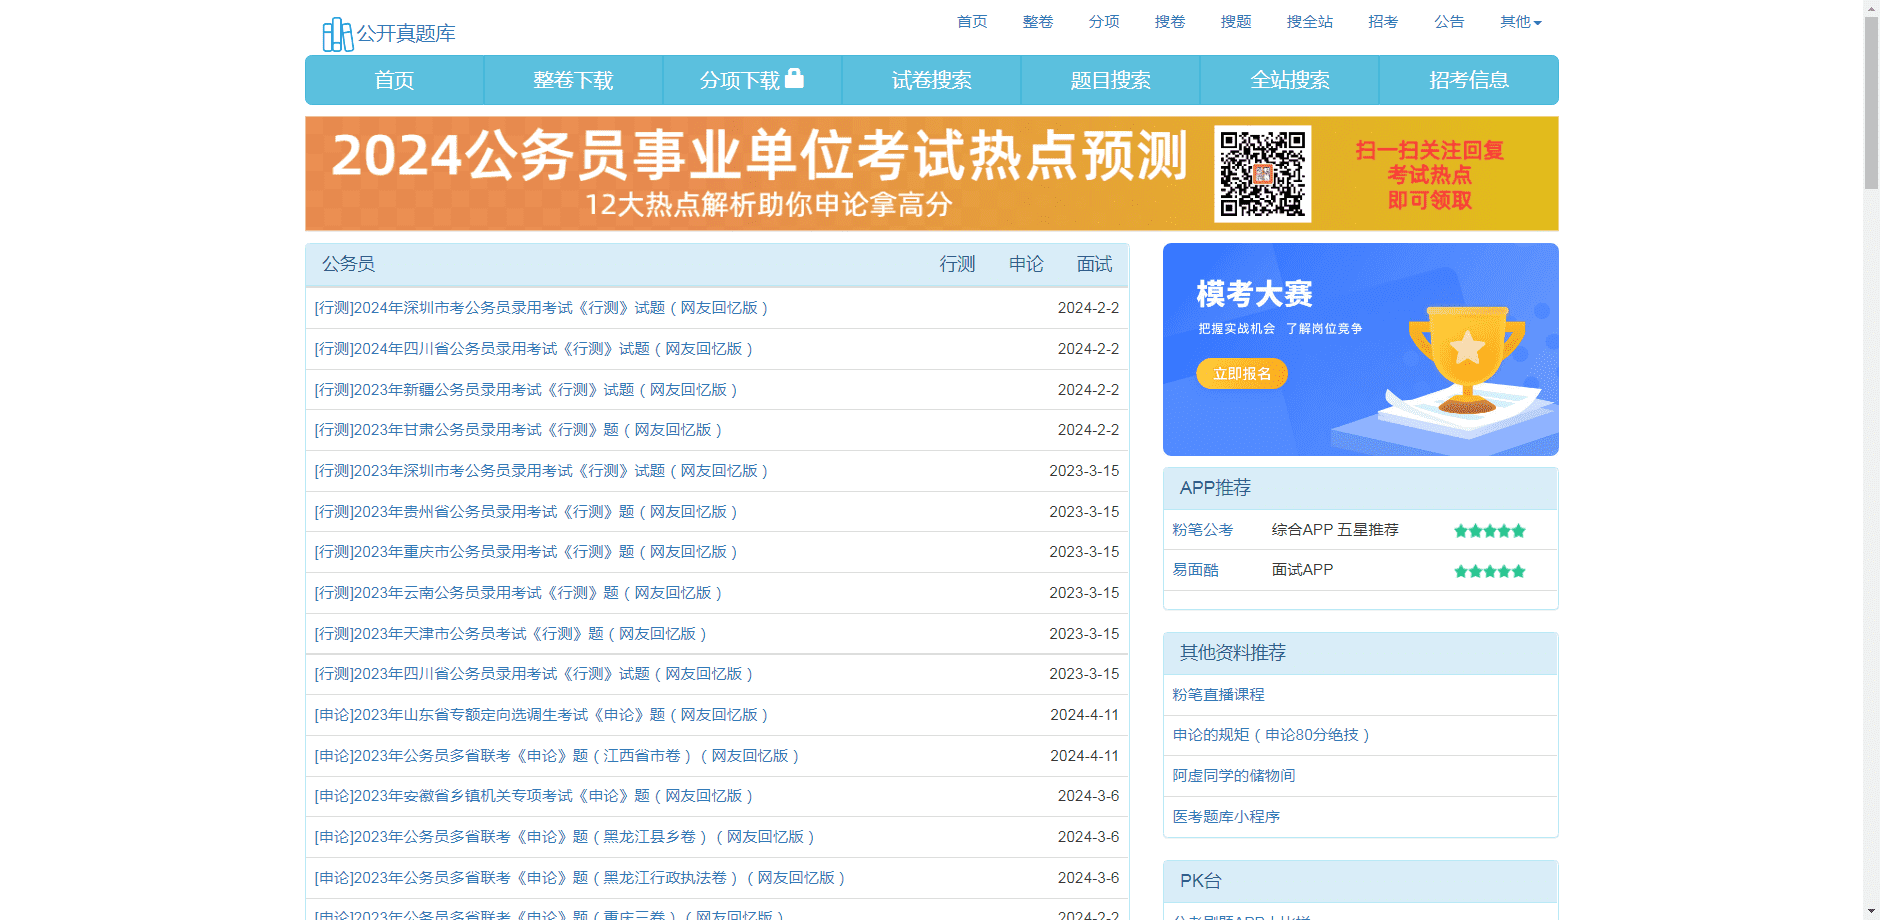Viewport: 1880px width, 920px height.
Task: Open 分项 in the top nav
Action: [1104, 22]
